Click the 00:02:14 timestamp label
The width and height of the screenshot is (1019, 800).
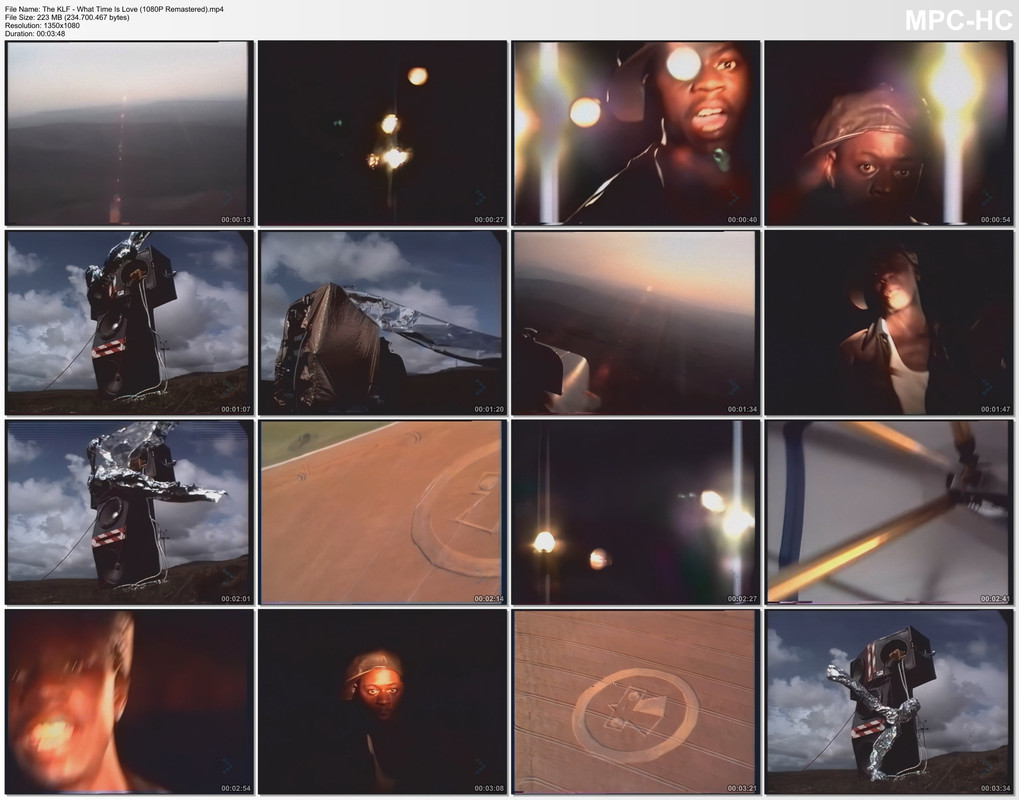point(489,599)
